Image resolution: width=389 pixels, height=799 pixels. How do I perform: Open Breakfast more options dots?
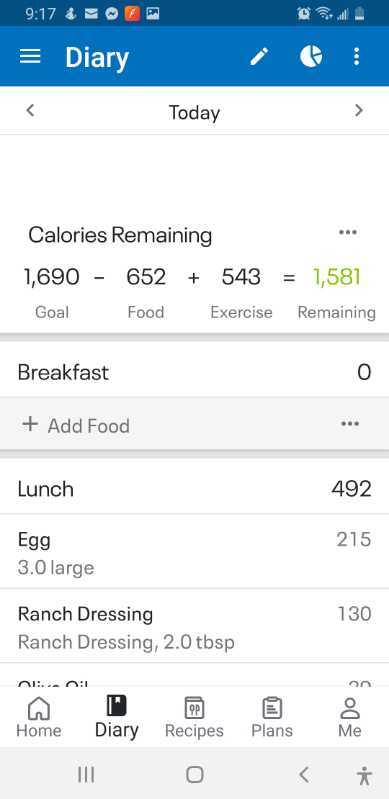tap(350, 424)
